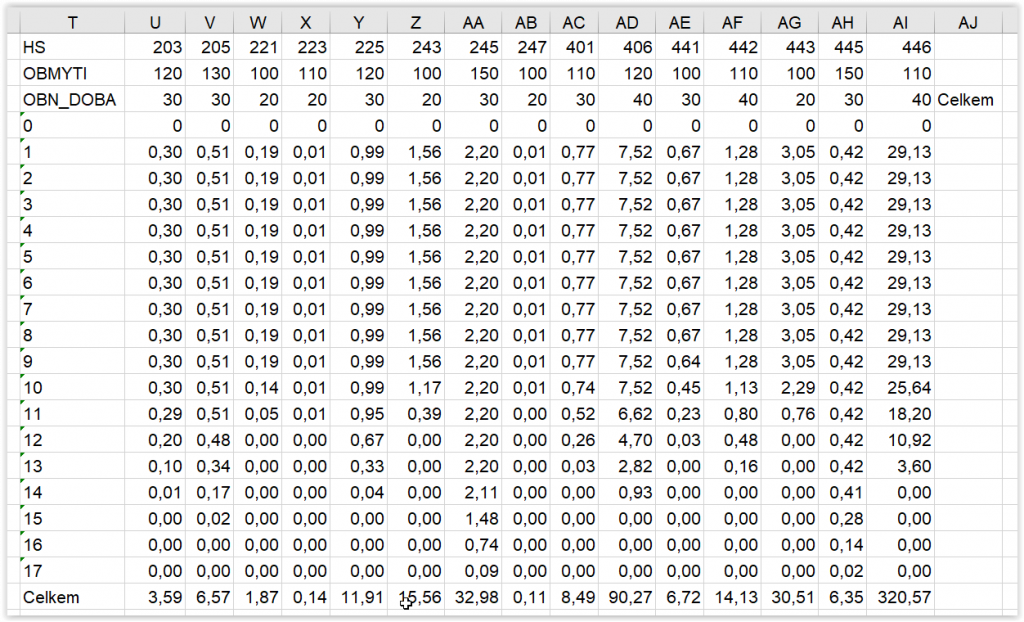Select the OBN_DOBA row label cell
The width and height of the screenshot is (1024, 622).
pyautogui.click(x=72, y=99)
